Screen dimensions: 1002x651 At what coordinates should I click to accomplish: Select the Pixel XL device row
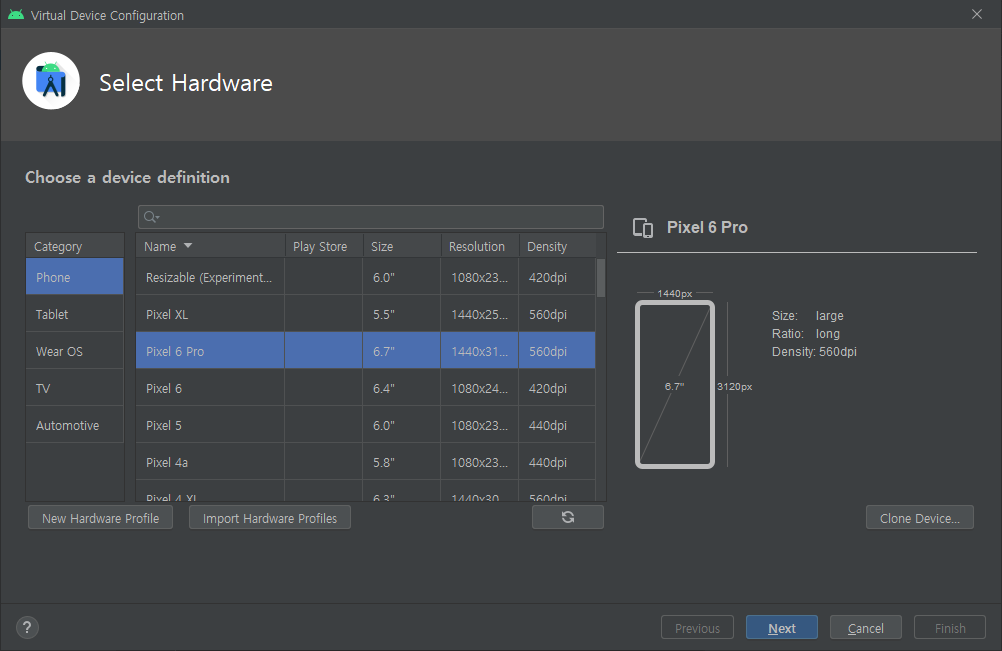[366, 314]
